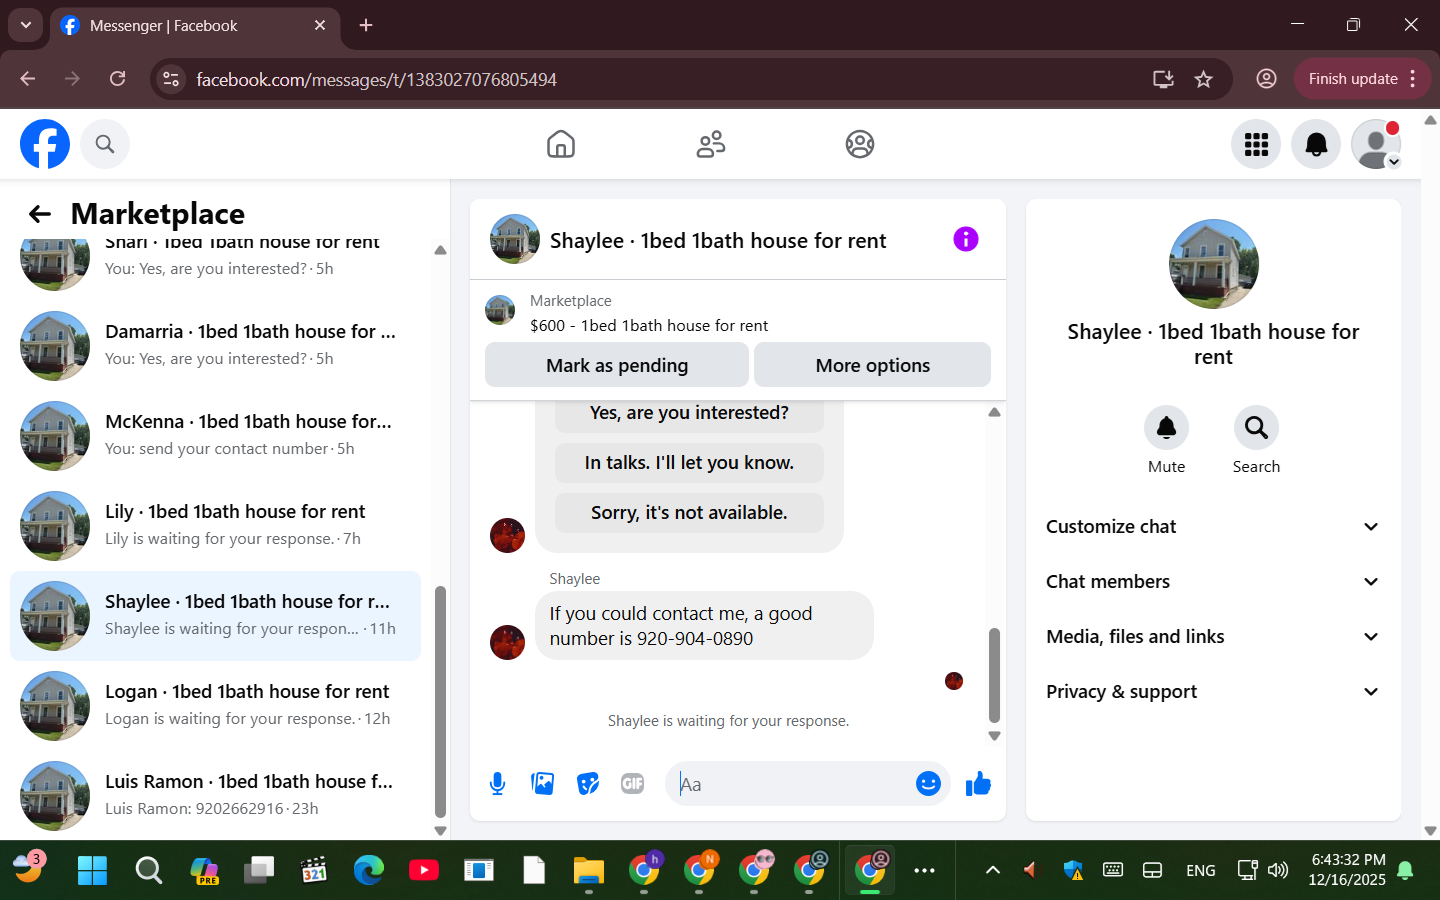Open File Explorer from taskbar
1440x900 pixels.
click(x=588, y=870)
